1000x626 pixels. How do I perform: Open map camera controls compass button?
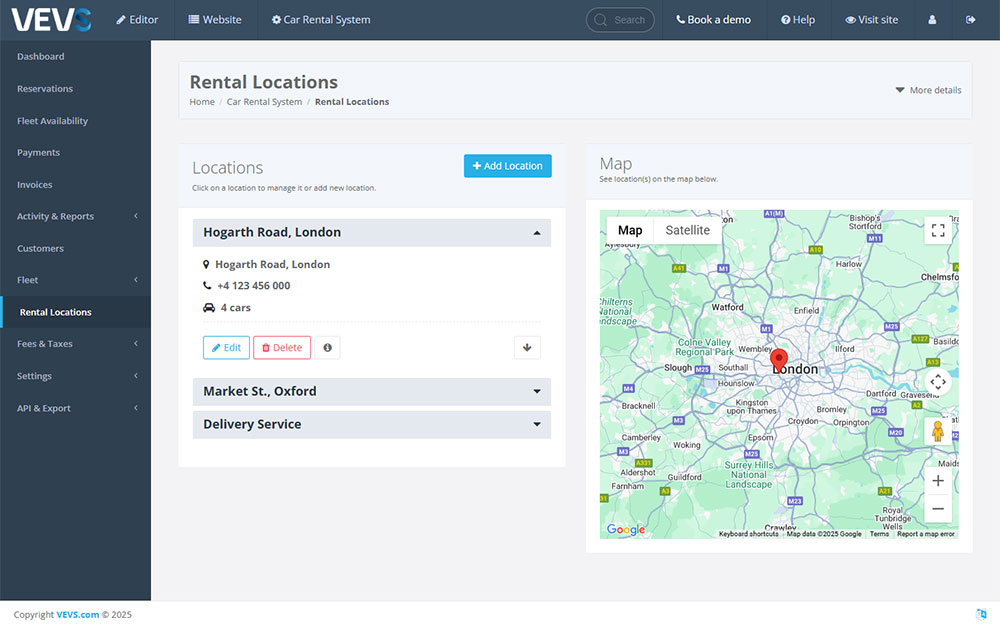tap(937, 381)
